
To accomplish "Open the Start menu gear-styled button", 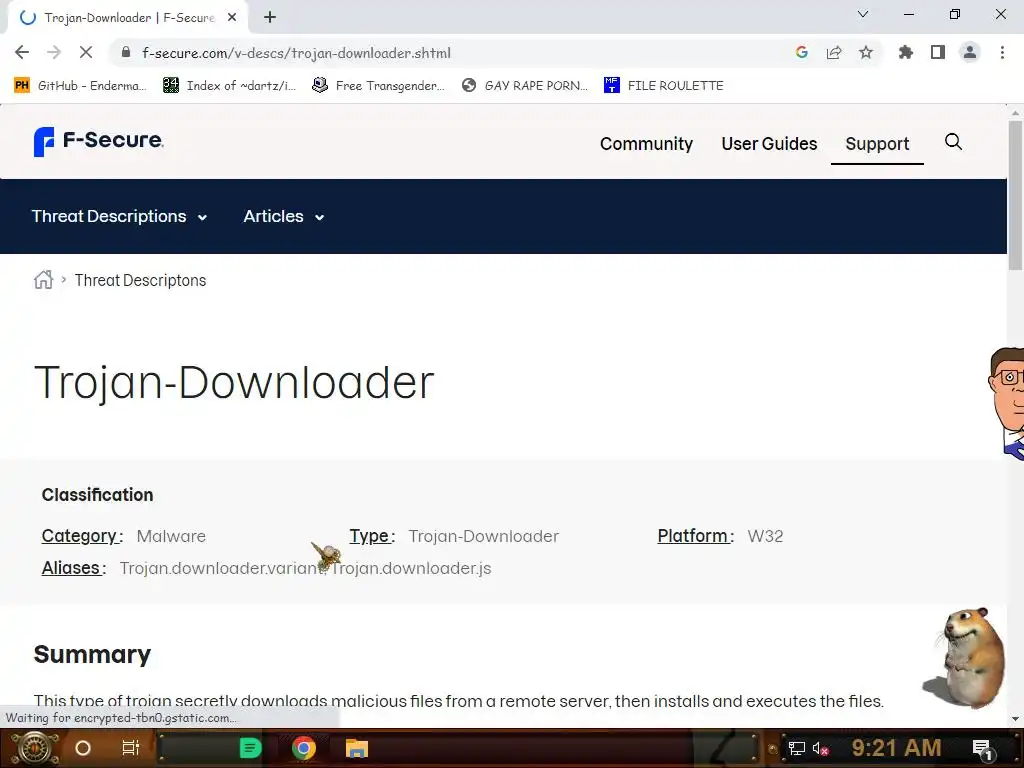I will 34,748.
